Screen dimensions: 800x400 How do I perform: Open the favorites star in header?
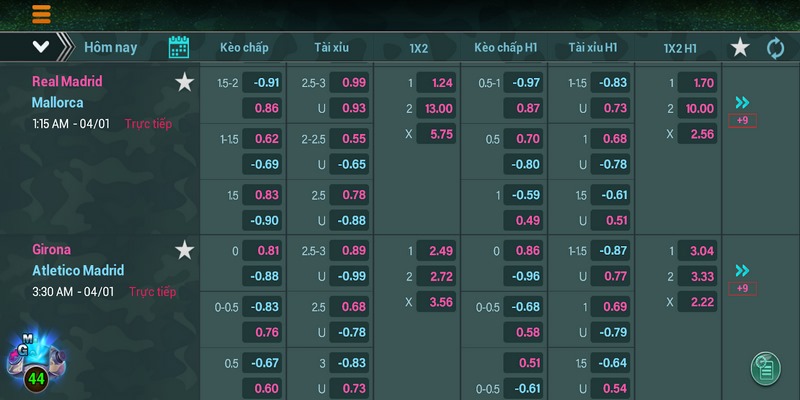(740, 47)
